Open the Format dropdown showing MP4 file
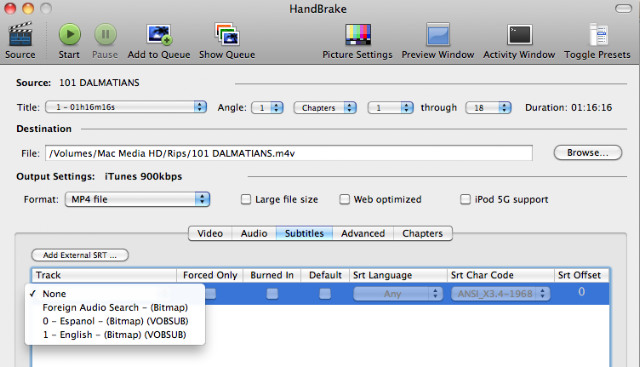Image resolution: width=640 pixels, height=367 pixels. (137, 199)
